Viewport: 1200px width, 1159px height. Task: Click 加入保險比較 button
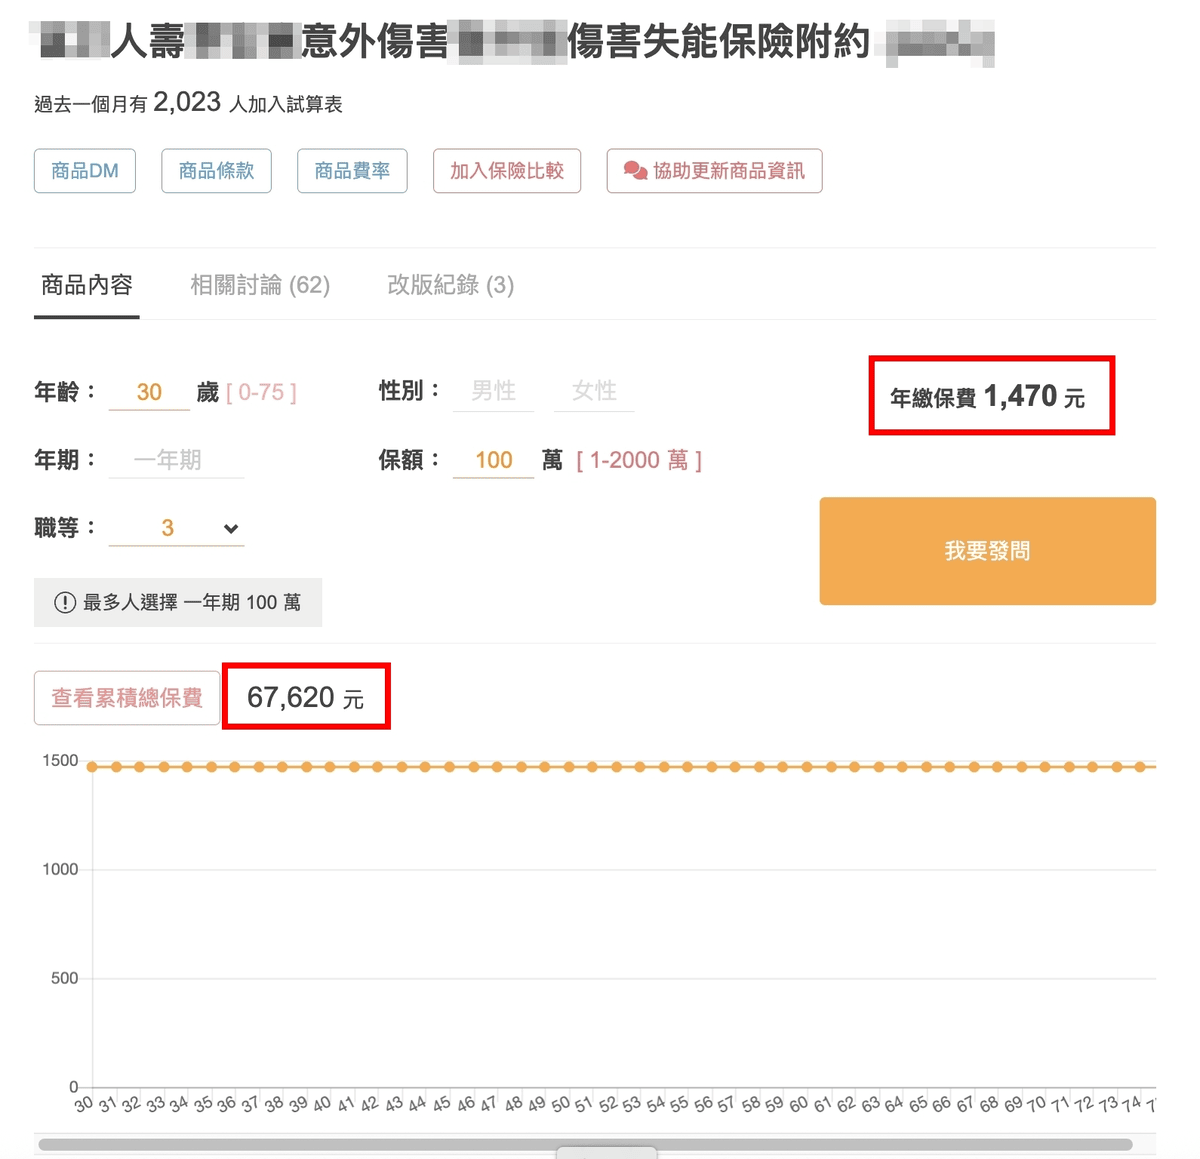tap(507, 171)
